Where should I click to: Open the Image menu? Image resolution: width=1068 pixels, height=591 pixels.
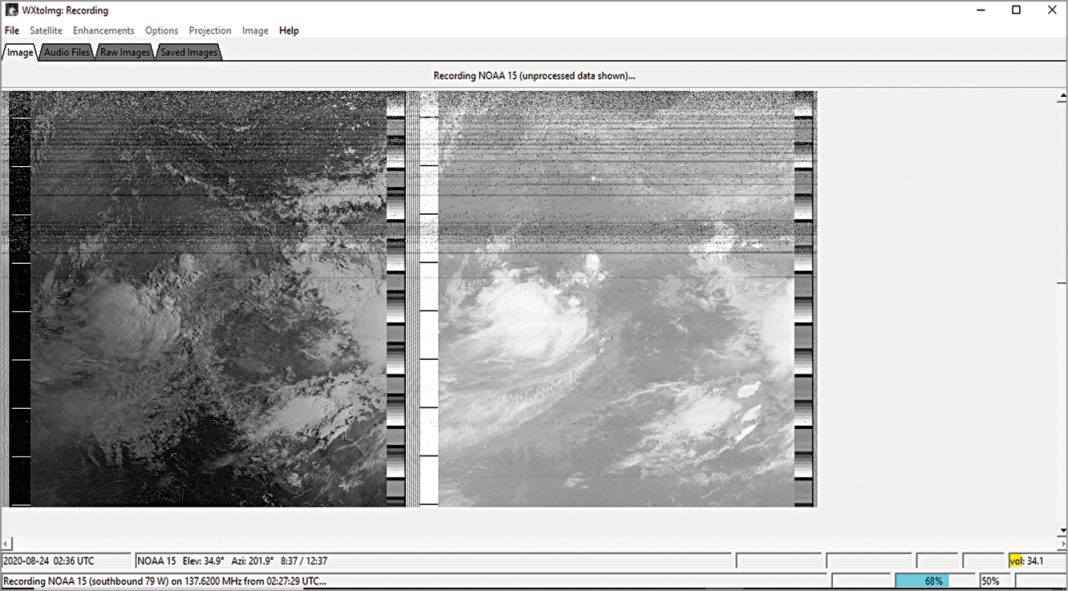click(255, 30)
